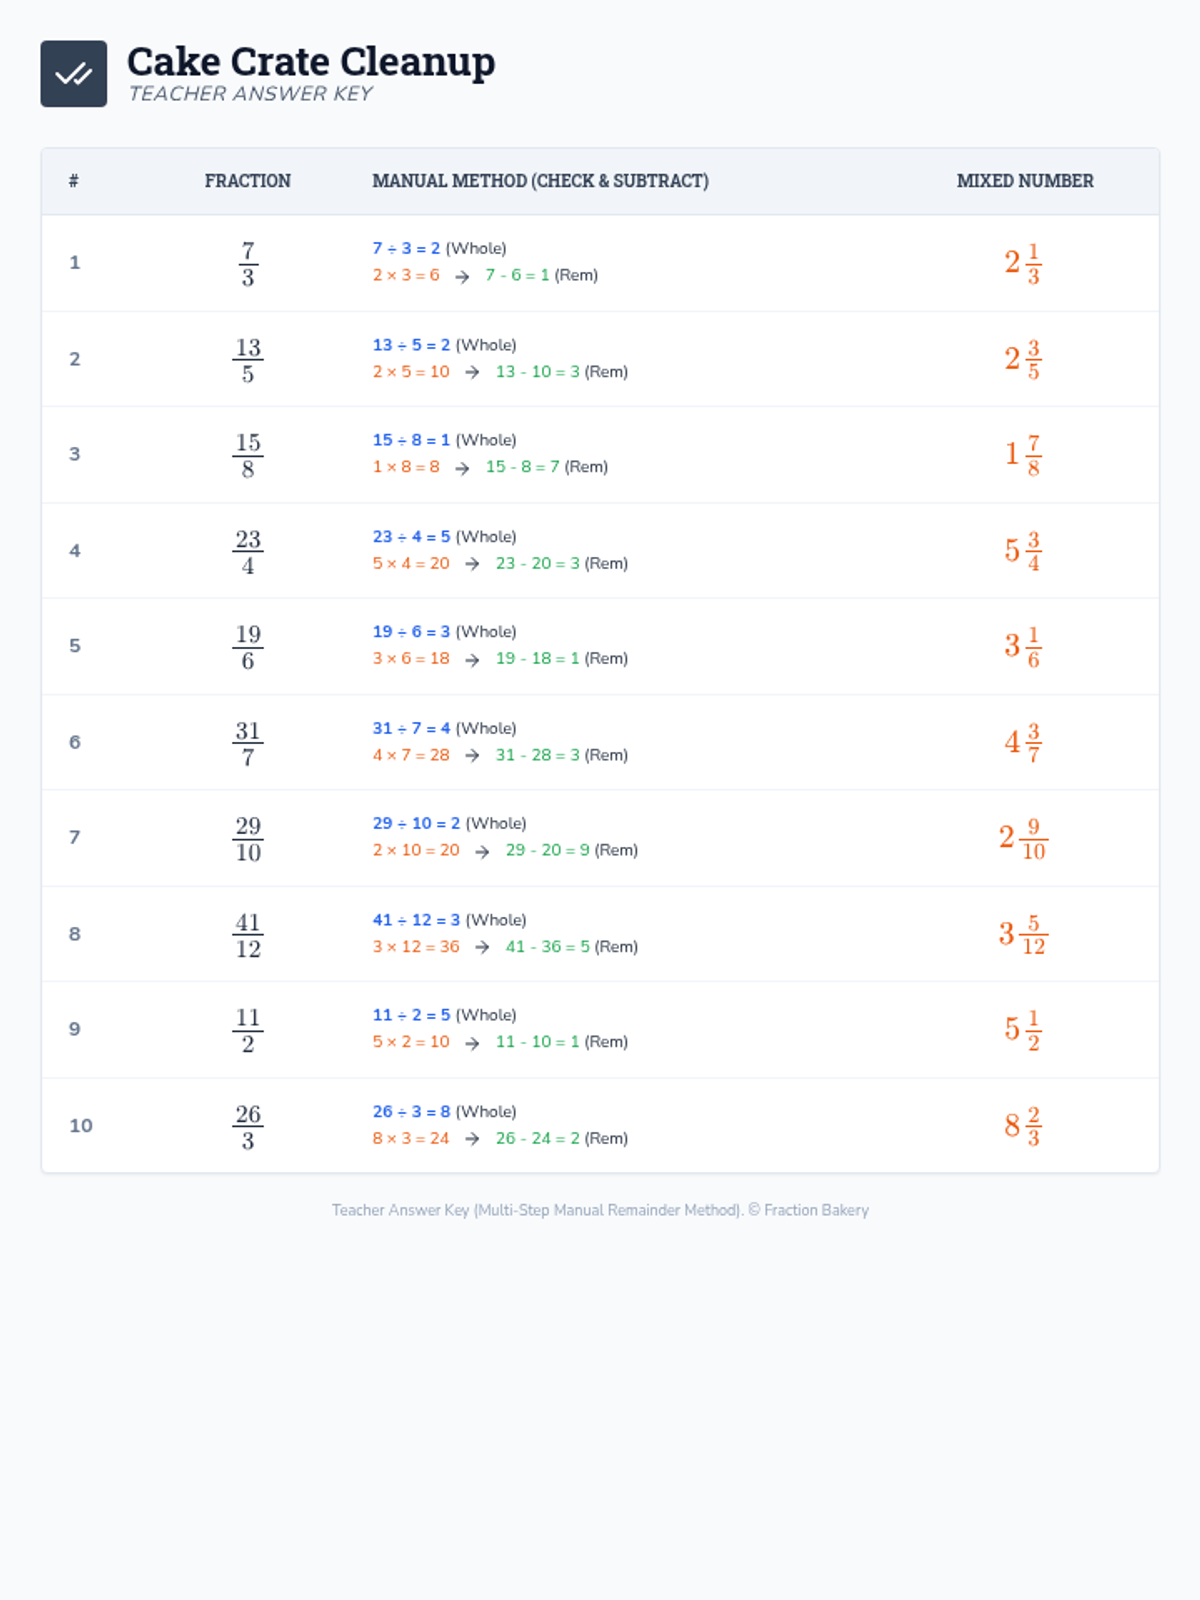
Task: Select the Cake Crate Cleanup title
Action: tap(310, 62)
